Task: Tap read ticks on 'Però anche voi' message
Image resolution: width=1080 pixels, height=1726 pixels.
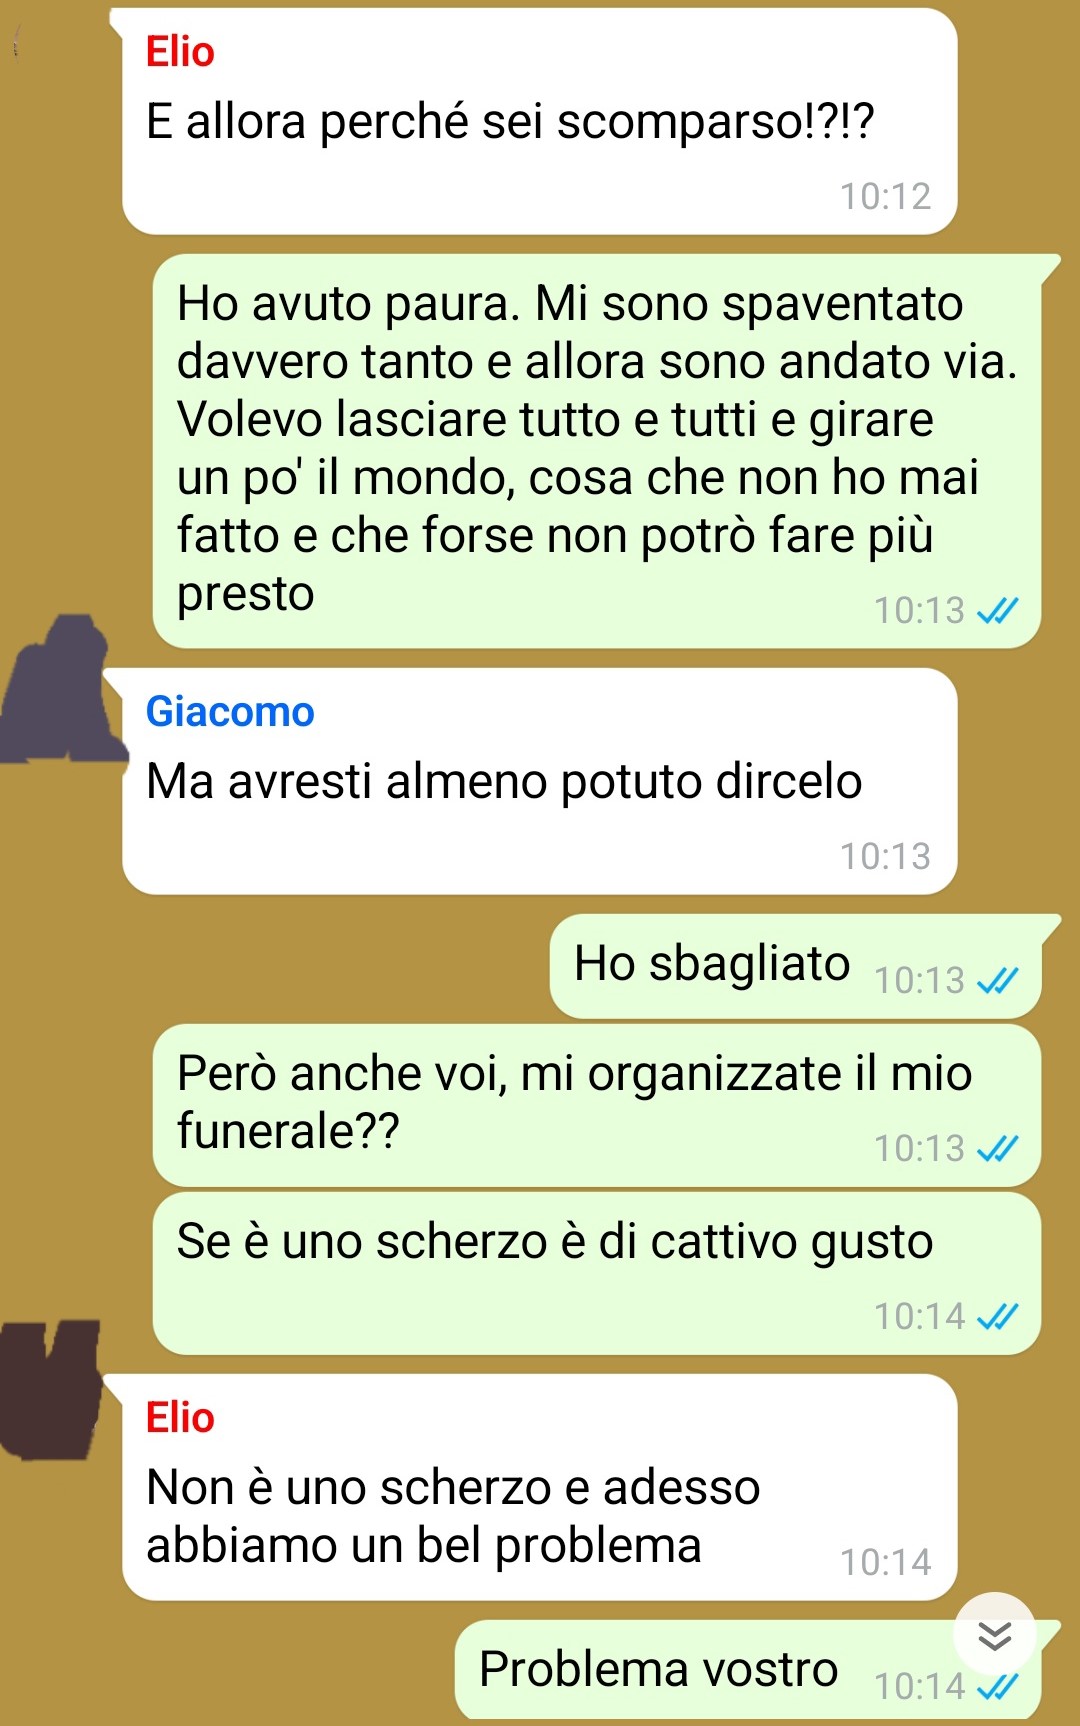Action: click(x=997, y=1149)
